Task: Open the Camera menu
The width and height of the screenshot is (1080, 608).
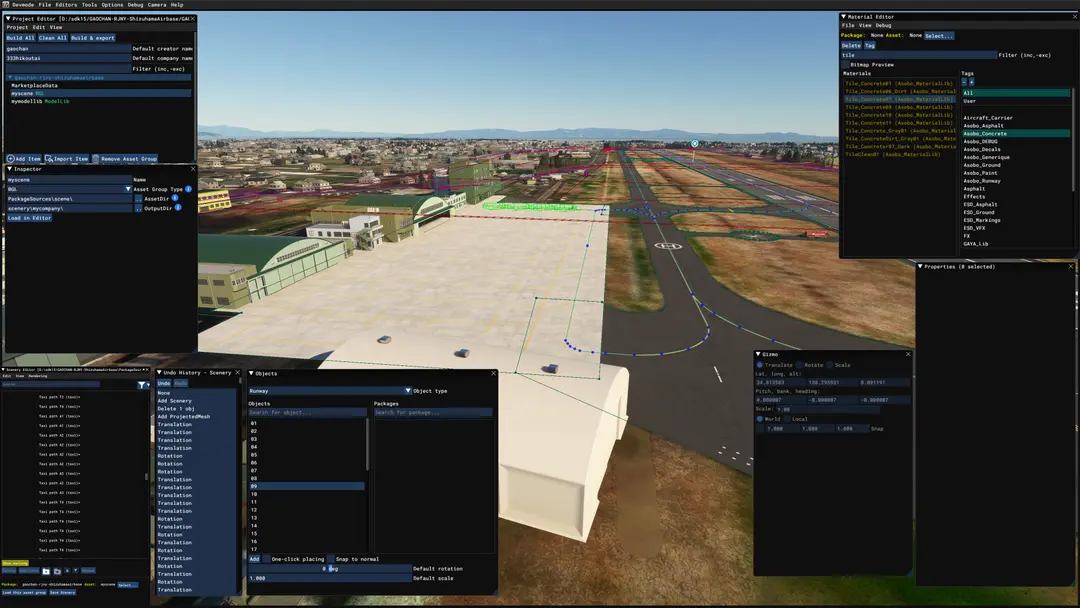Action: [156, 5]
